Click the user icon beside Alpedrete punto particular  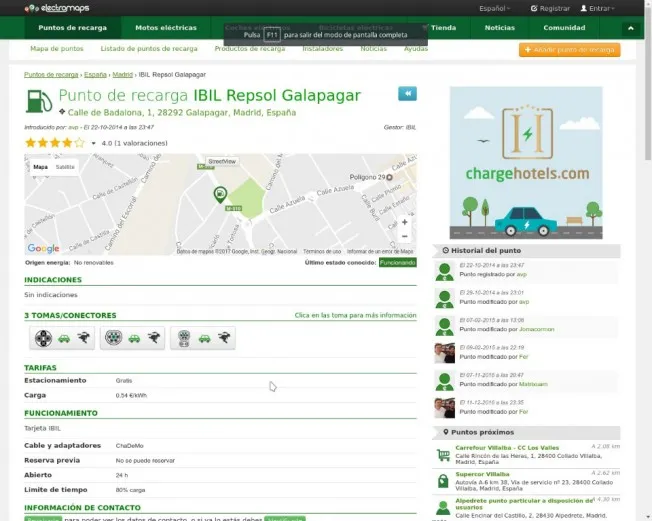coord(443,508)
